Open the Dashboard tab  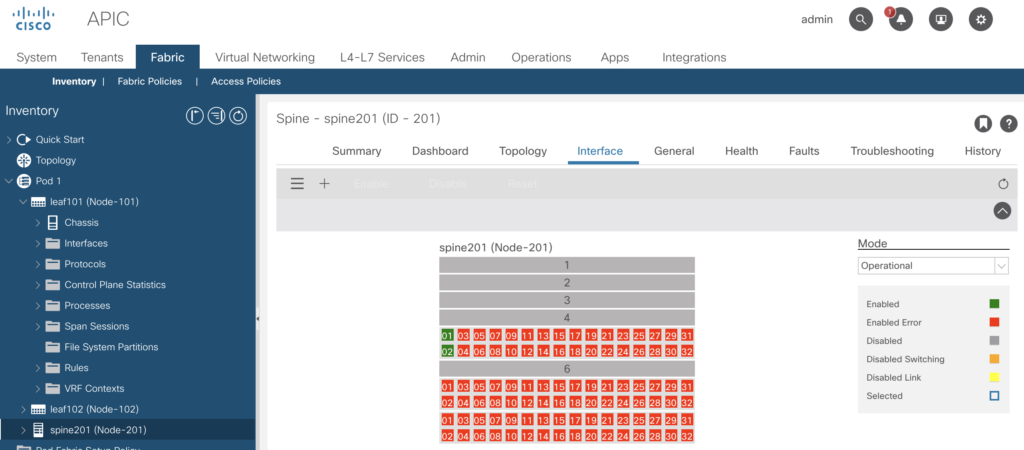point(440,151)
